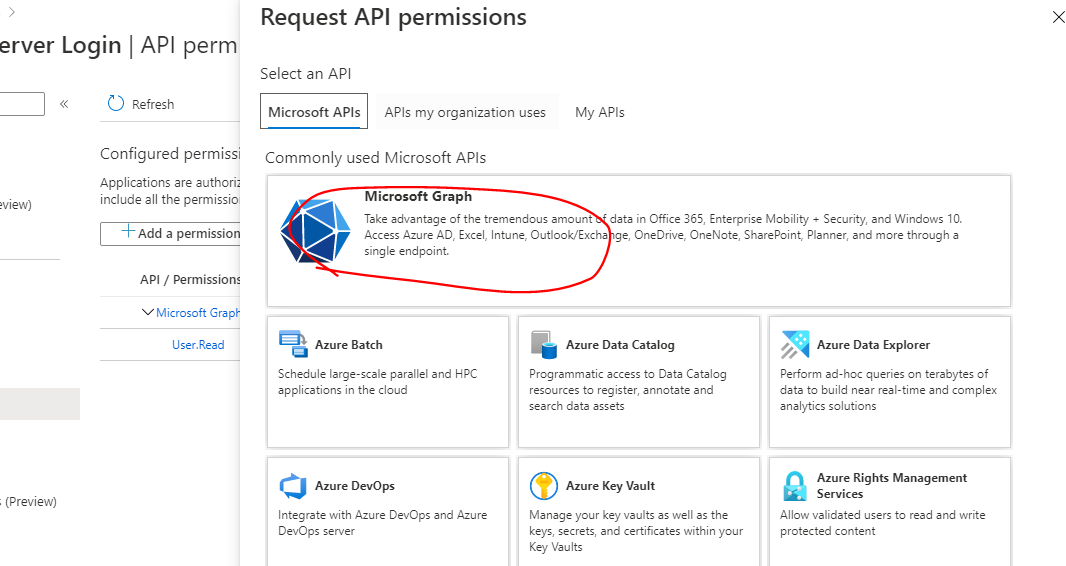Select the Azure DevOps card
Image resolution: width=1066 pixels, height=566 pixels.
pos(388,511)
